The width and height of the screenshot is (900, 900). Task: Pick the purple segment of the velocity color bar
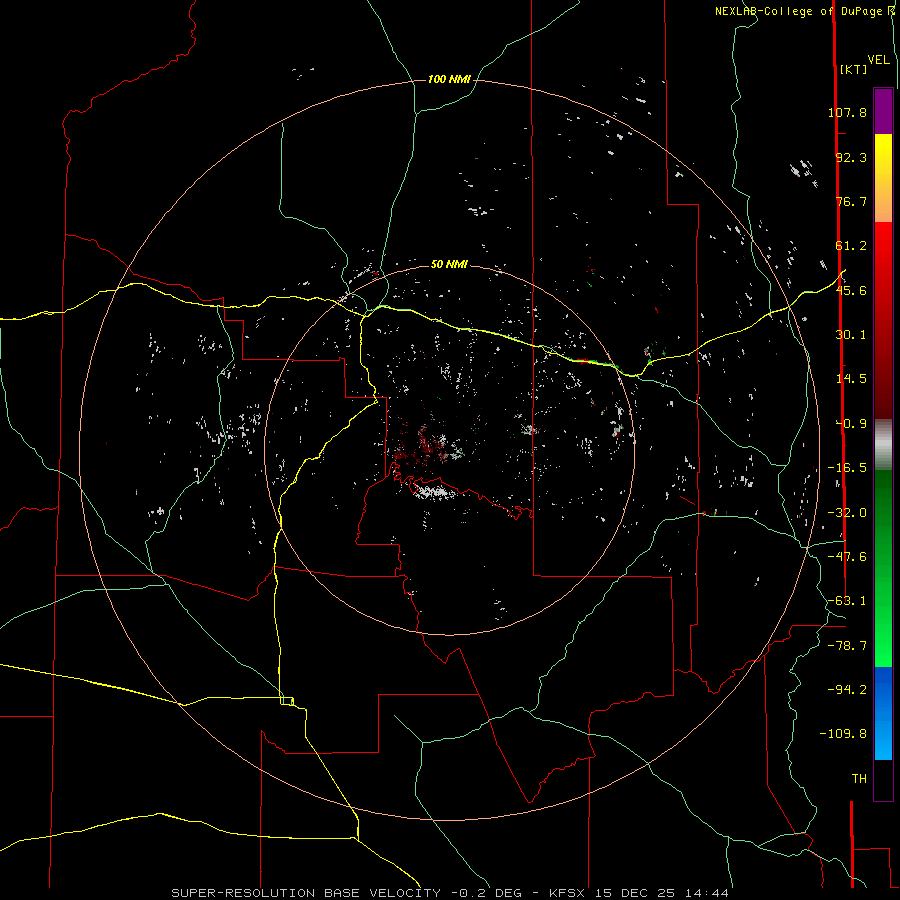click(883, 111)
